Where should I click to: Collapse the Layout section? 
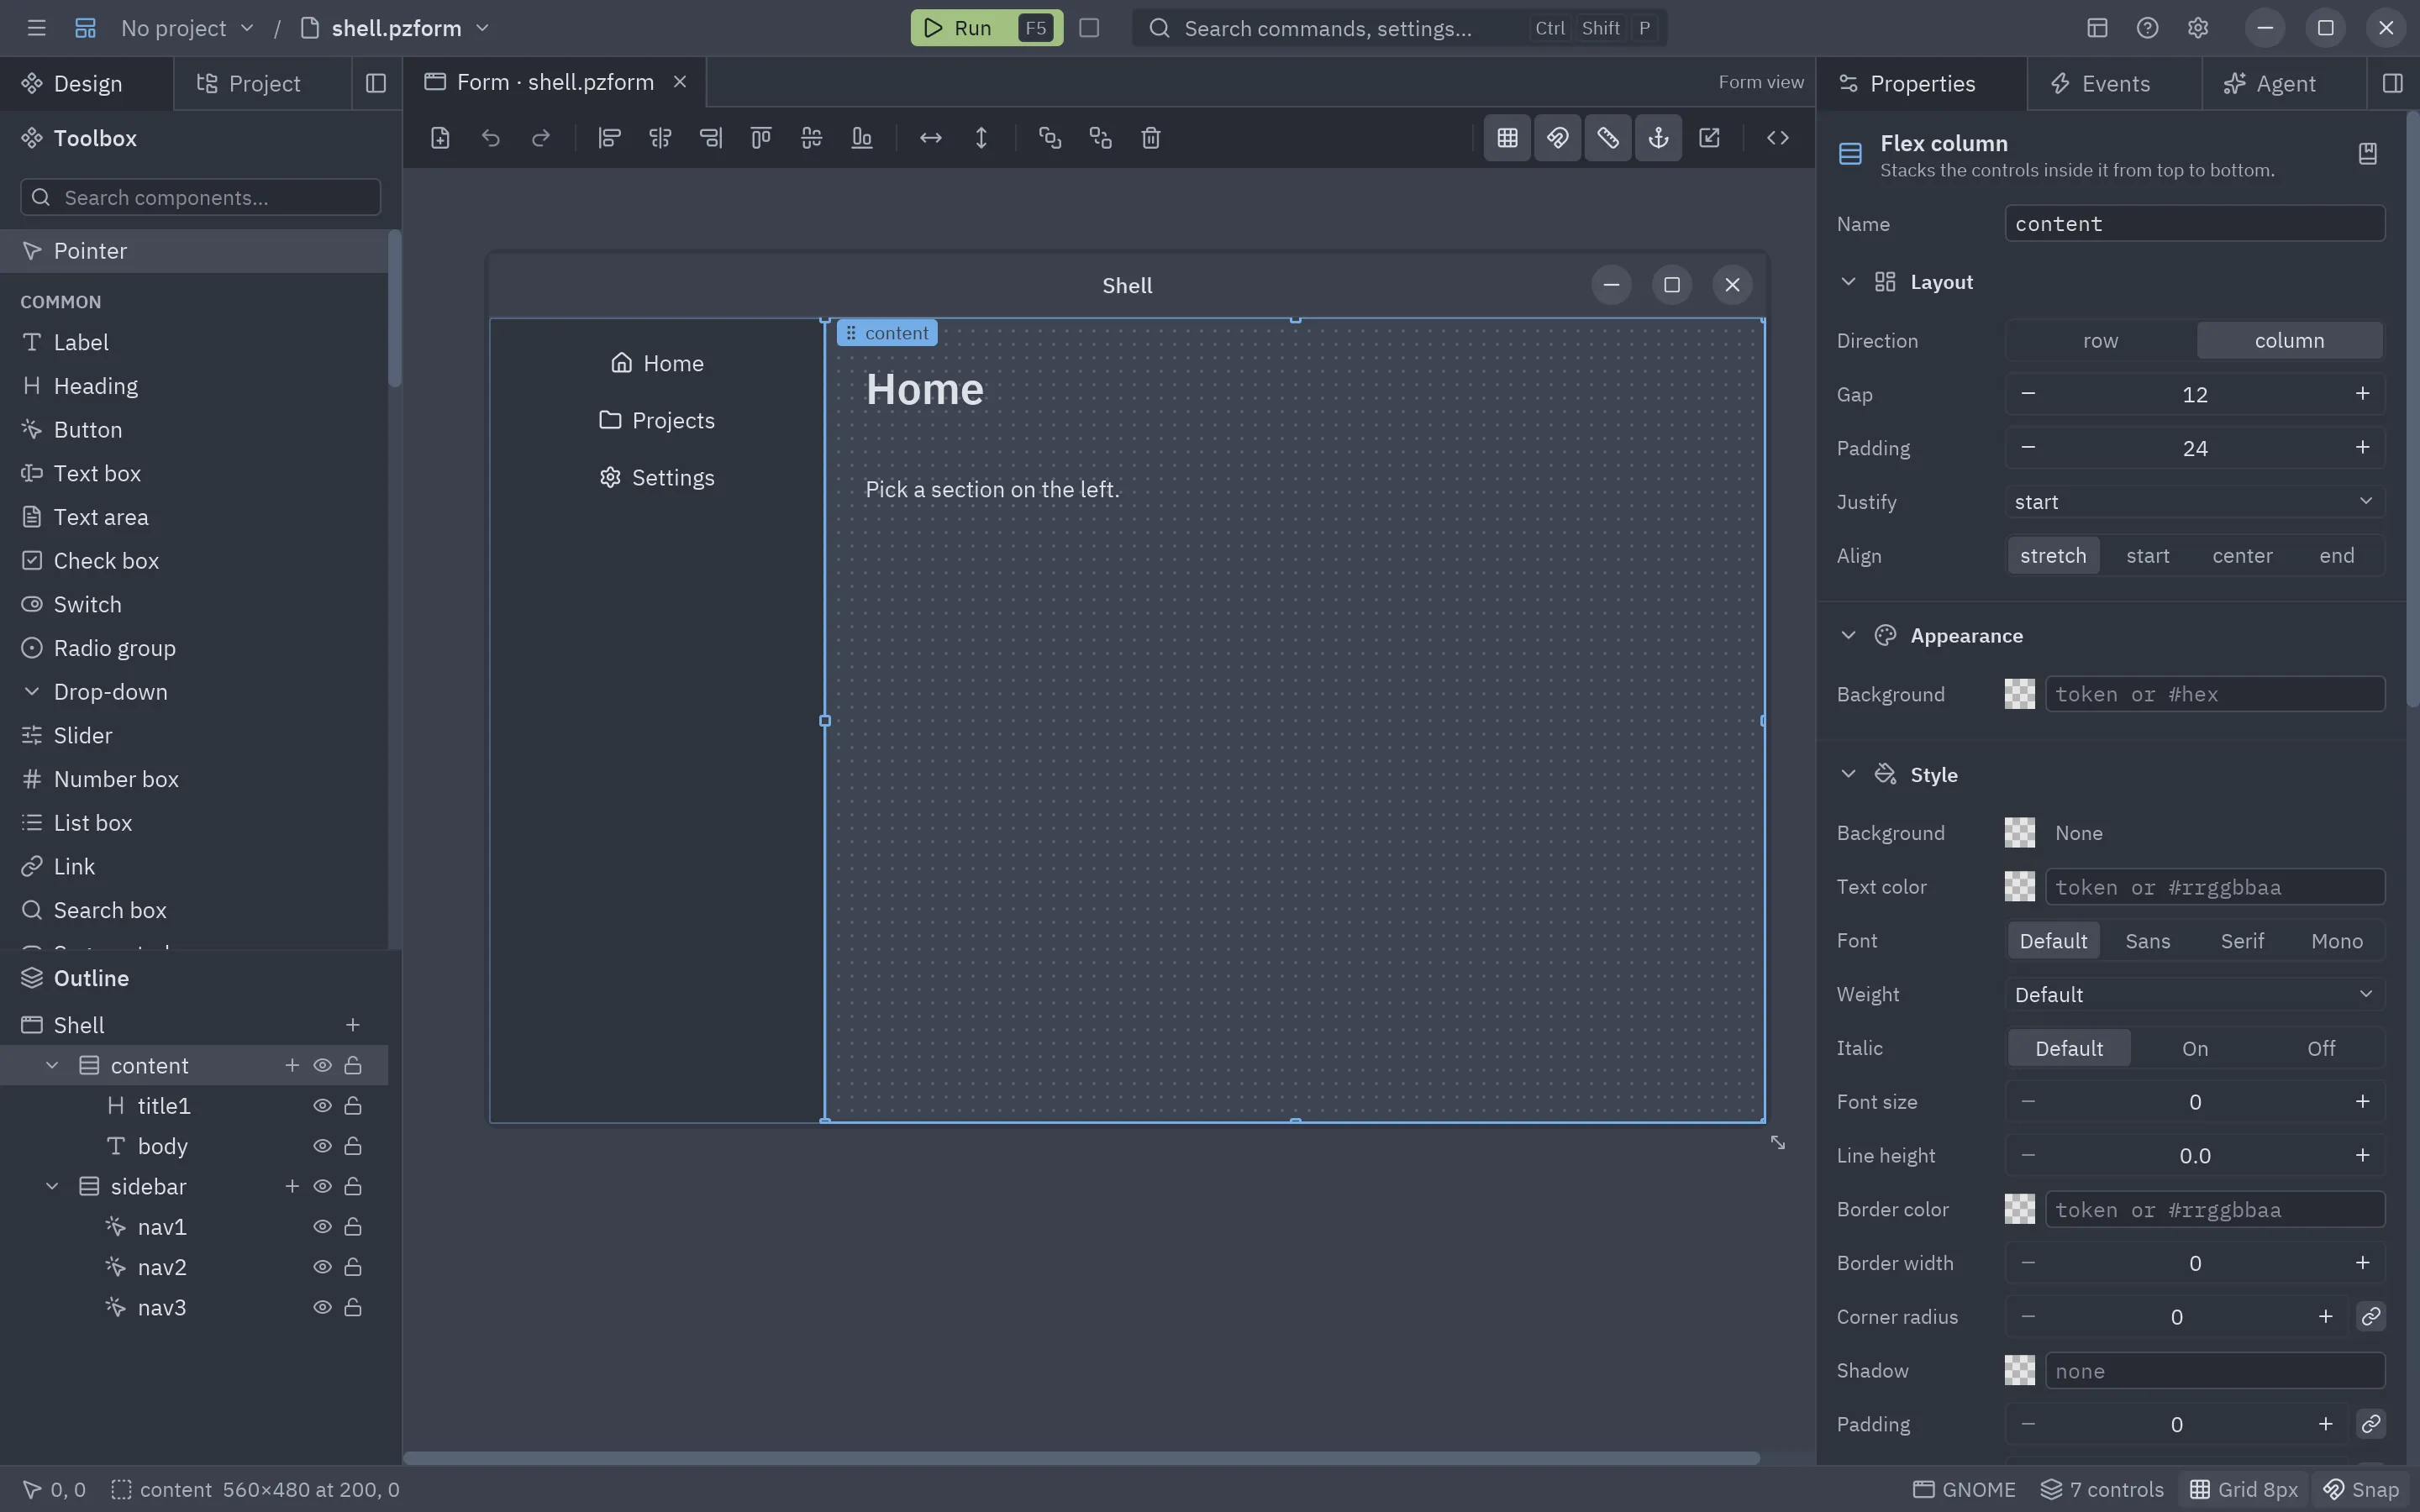[1848, 282]
